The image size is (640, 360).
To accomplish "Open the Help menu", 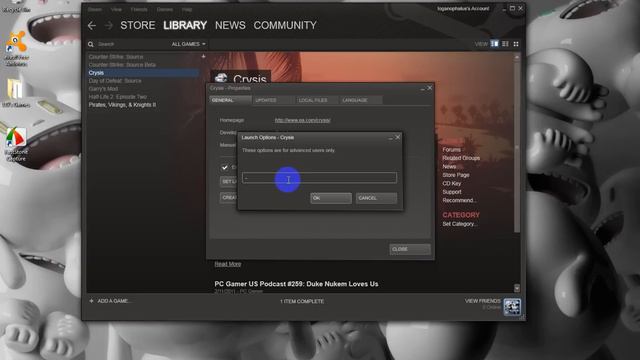I will pyautogui.click(x=187, y=9).
